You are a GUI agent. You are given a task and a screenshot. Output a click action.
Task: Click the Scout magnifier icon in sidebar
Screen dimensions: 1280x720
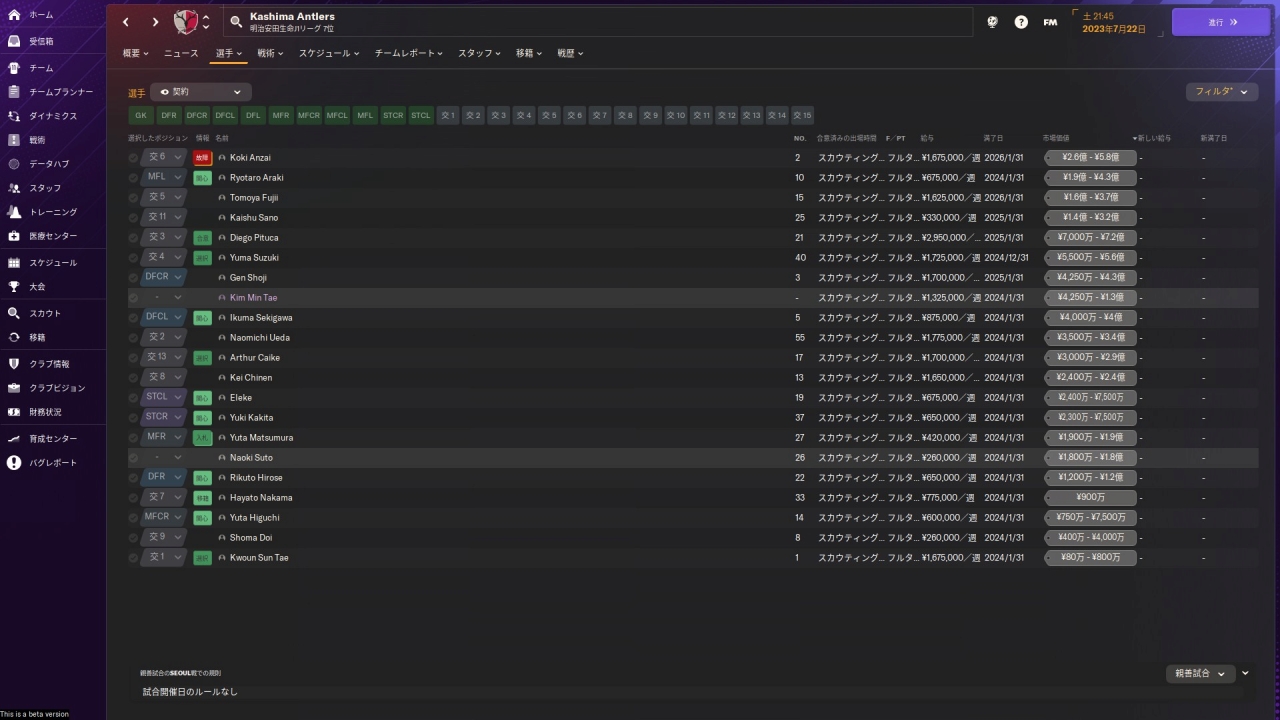(14, 313)
